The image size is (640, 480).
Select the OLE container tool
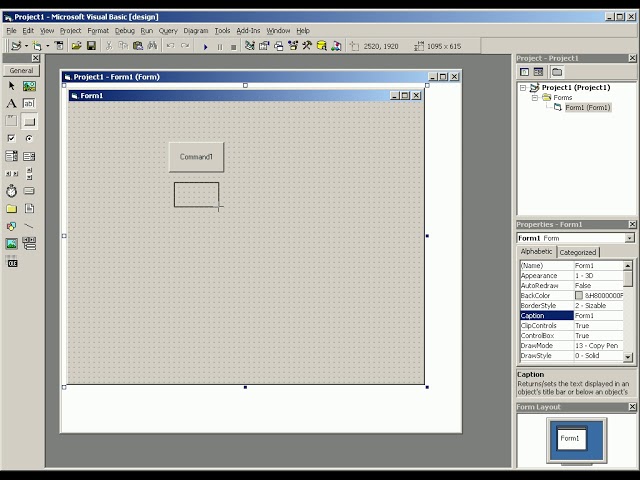pos(11,262)
